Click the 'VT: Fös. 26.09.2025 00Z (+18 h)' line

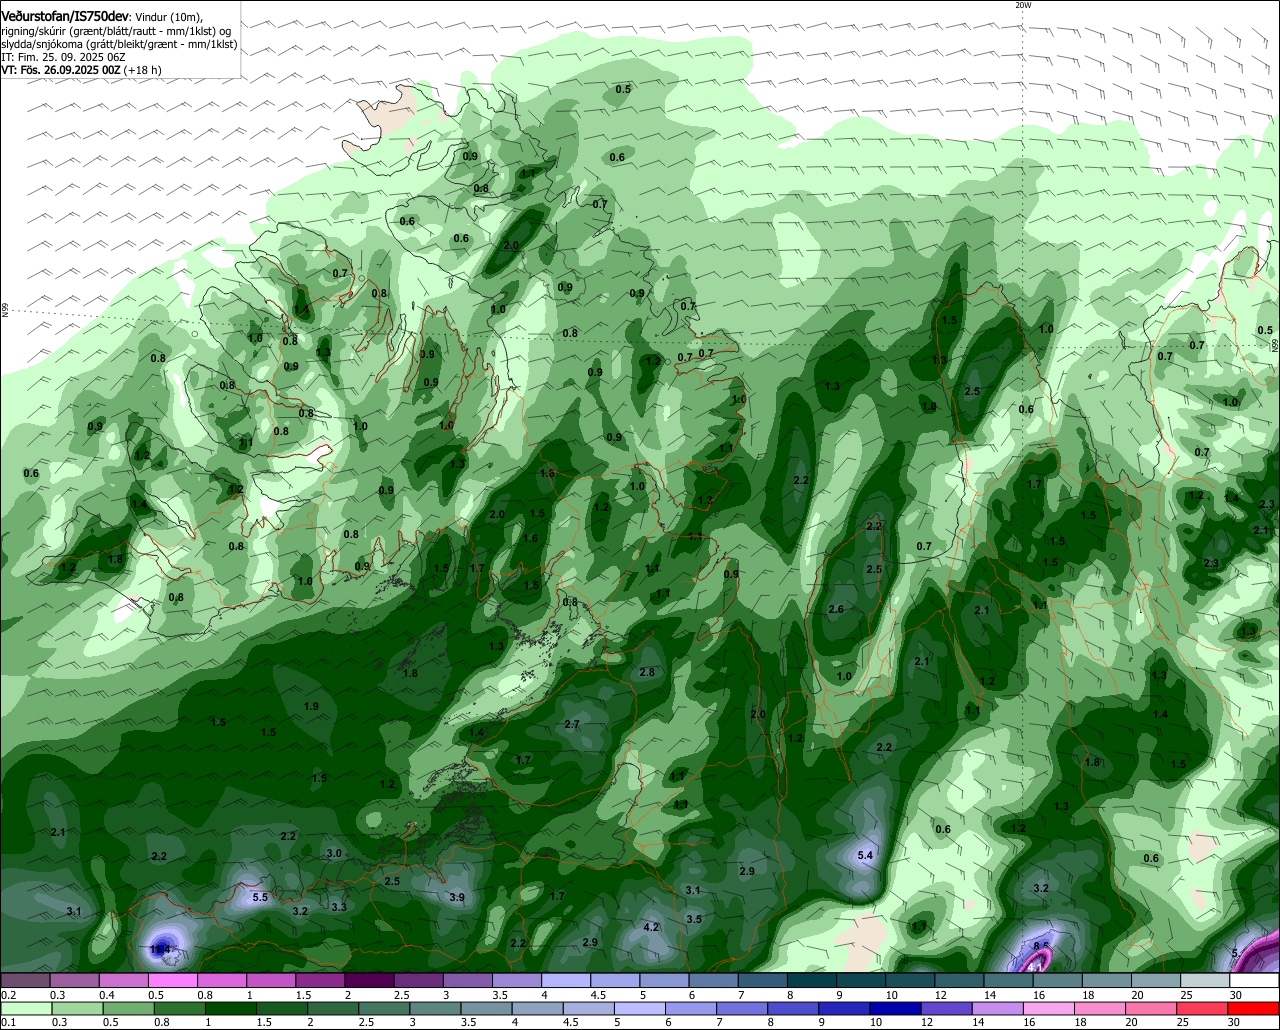[81, 70]
